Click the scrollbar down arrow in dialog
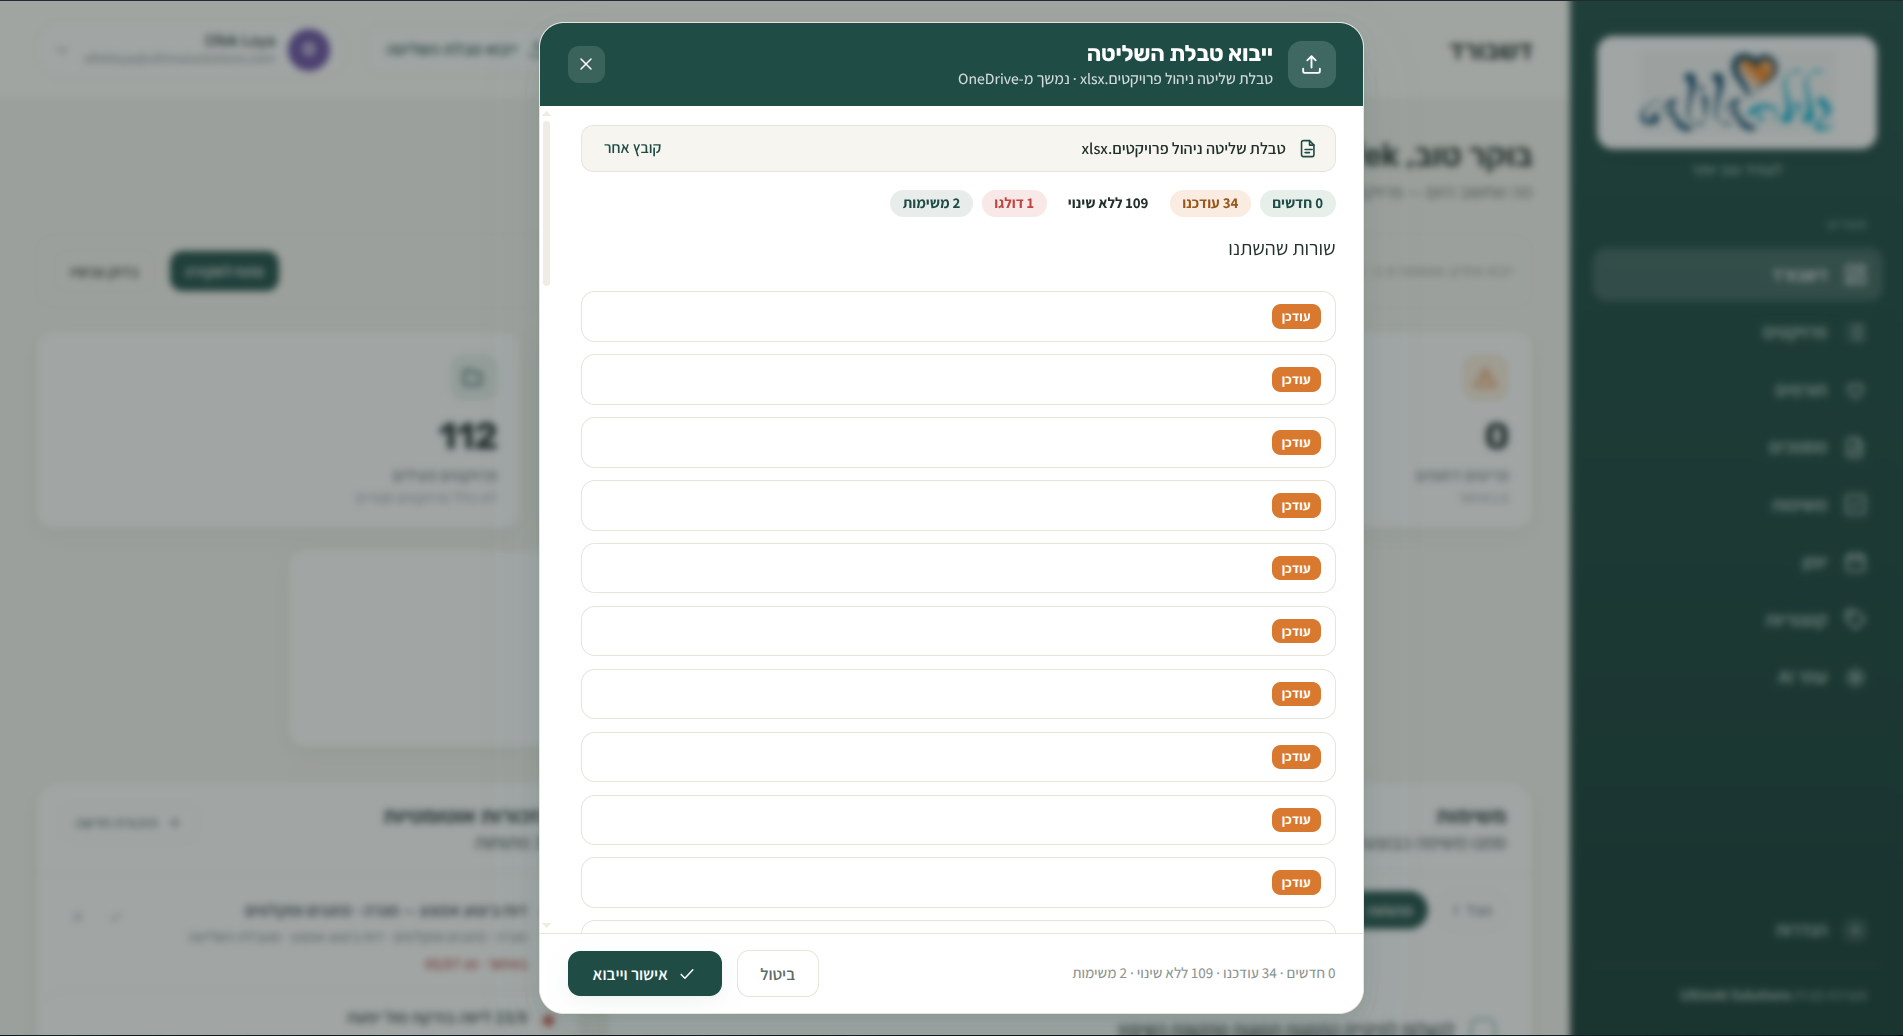The height and width of the screenshot is (1036, 1903). tap(546, 926)
